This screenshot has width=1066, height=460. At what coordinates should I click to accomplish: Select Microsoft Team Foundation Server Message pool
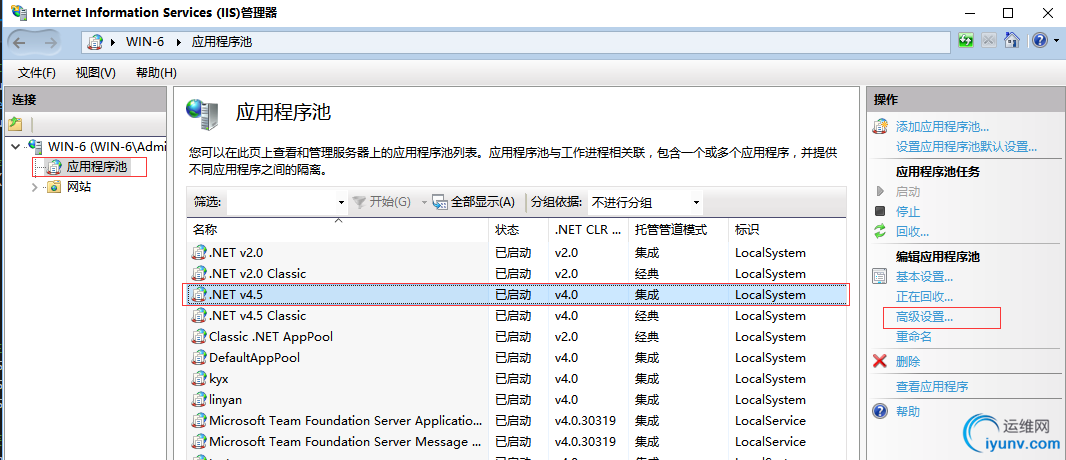347,442
